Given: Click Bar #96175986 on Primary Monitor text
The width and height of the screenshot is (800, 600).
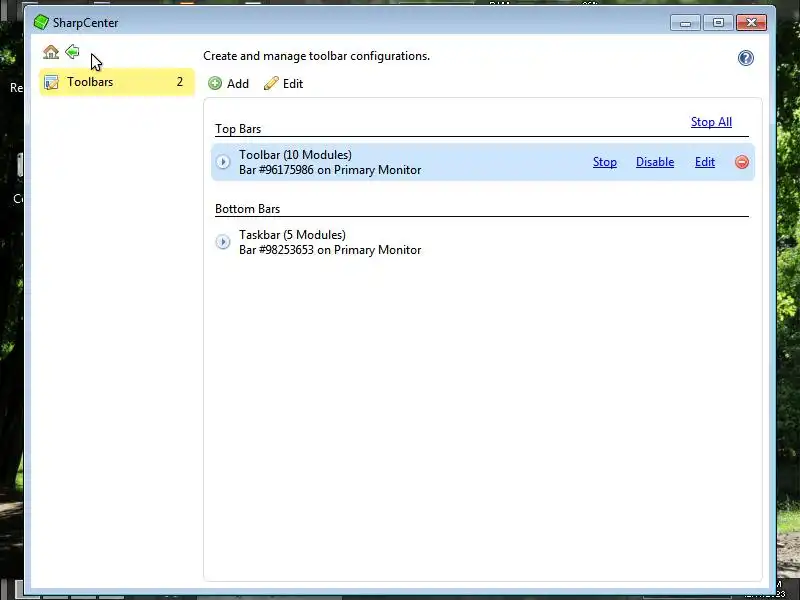Looking at the screenshot, I should [330, 170].
